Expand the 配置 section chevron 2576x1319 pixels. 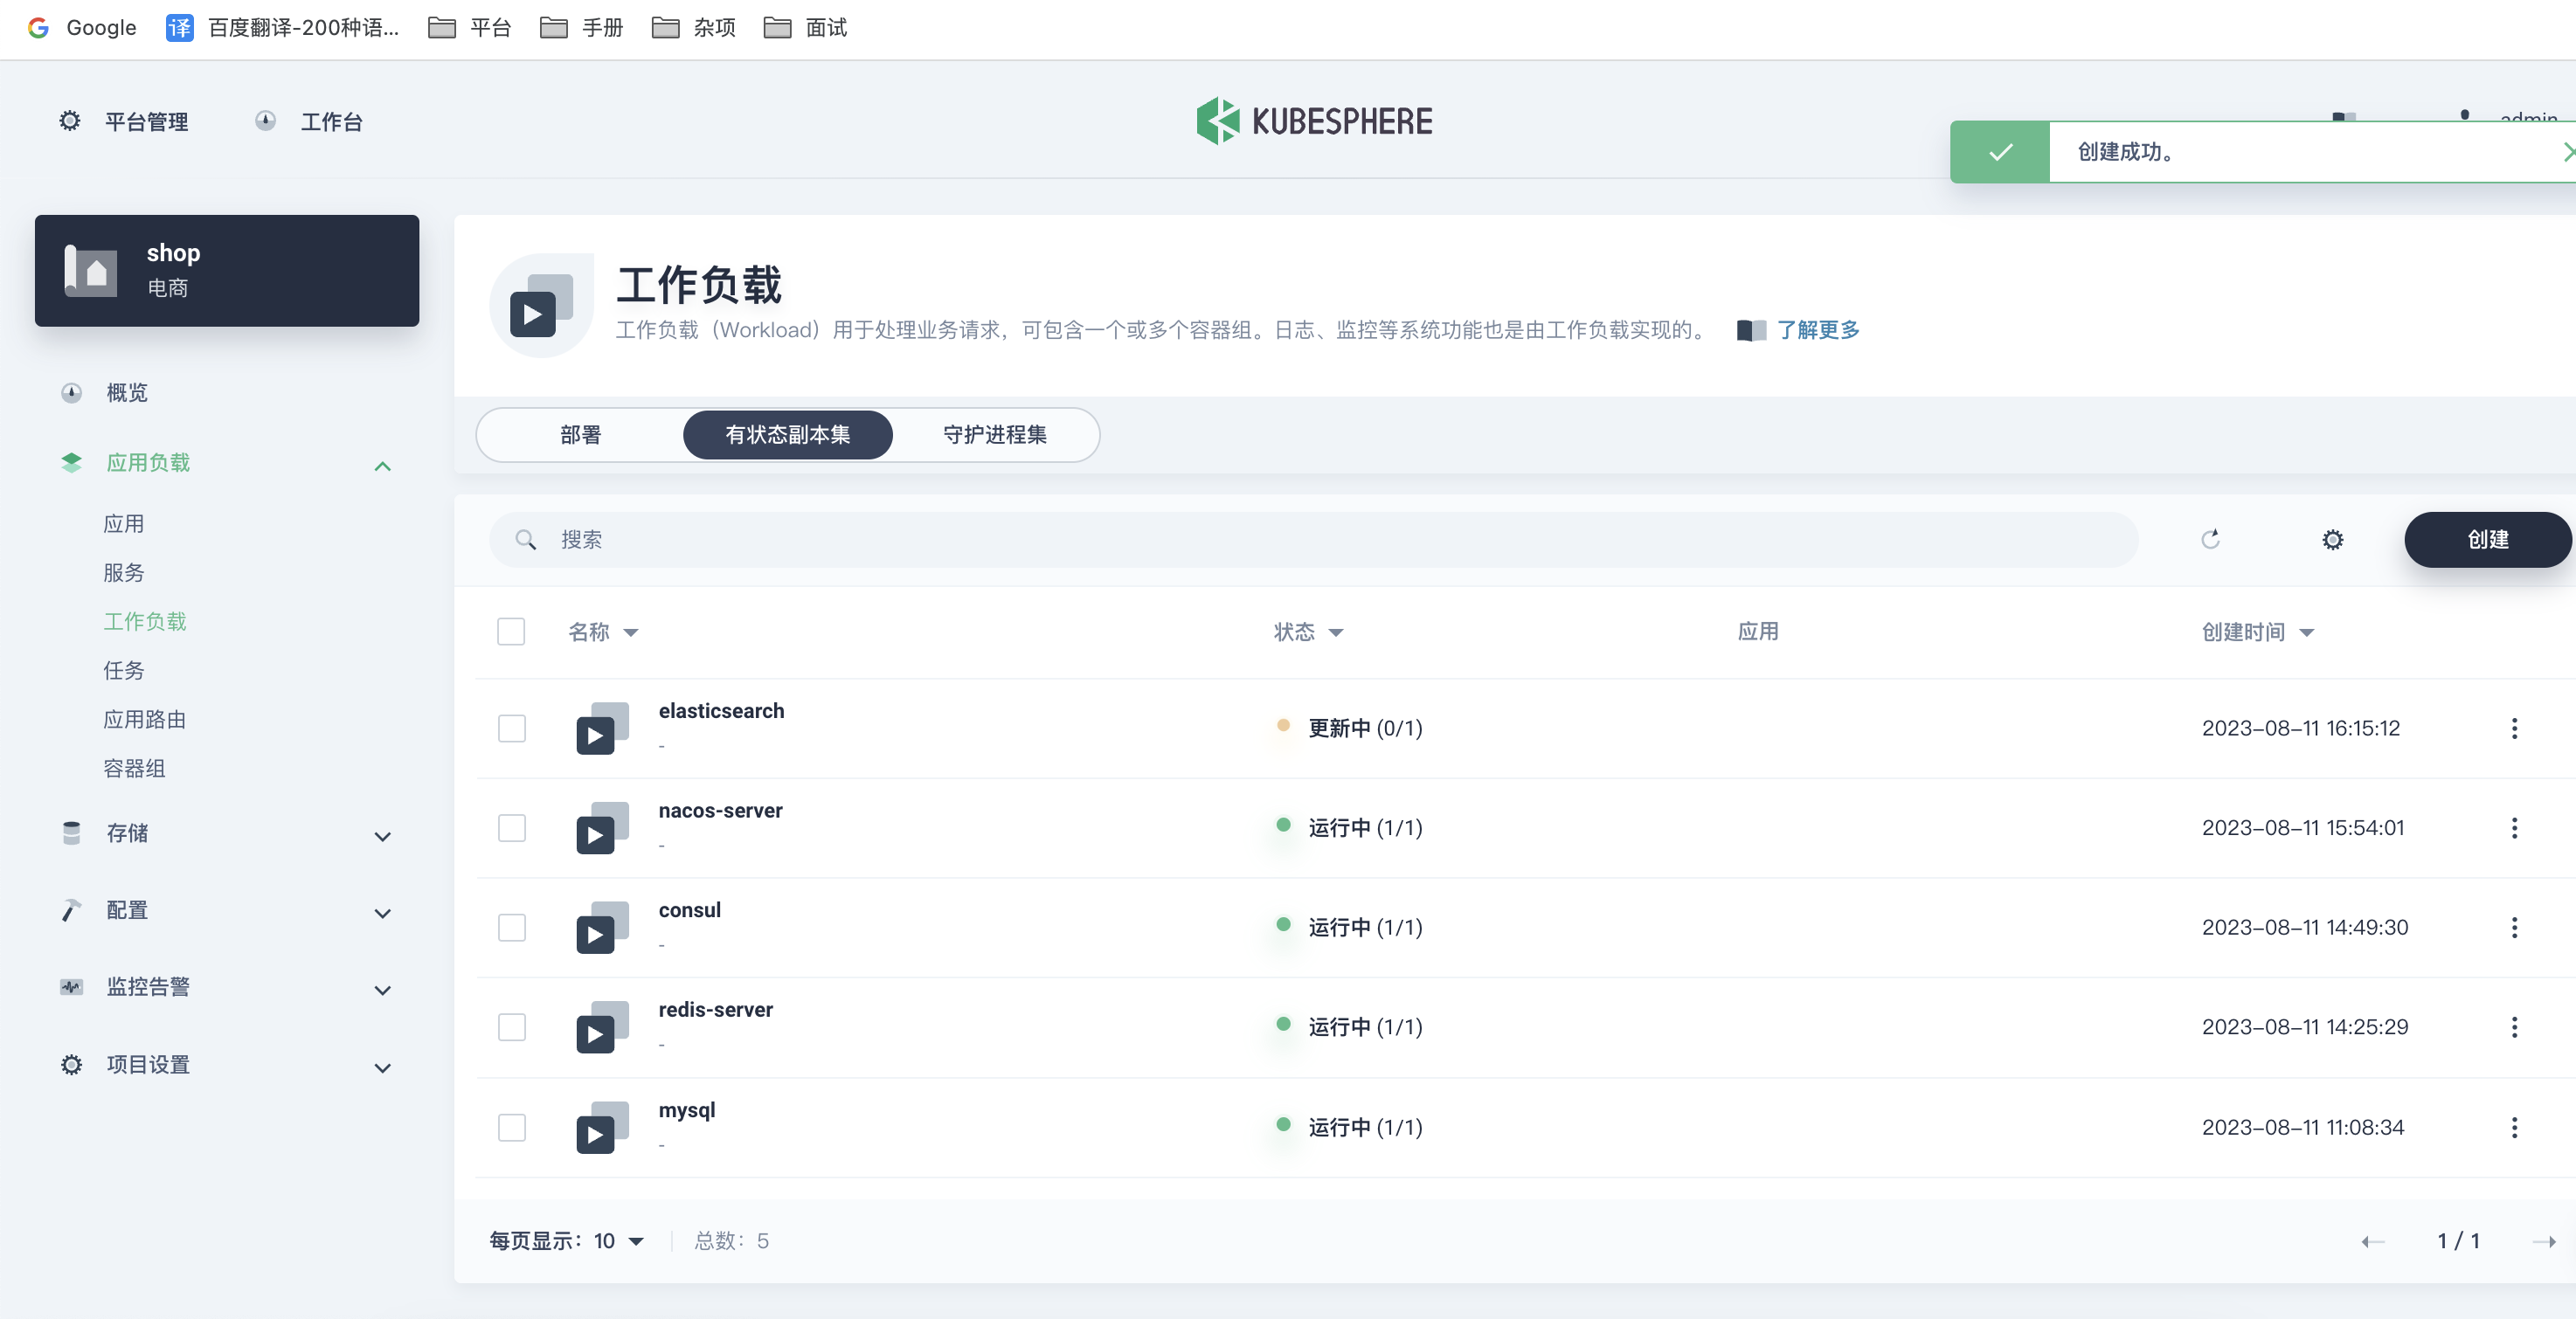tap(382, 913)
